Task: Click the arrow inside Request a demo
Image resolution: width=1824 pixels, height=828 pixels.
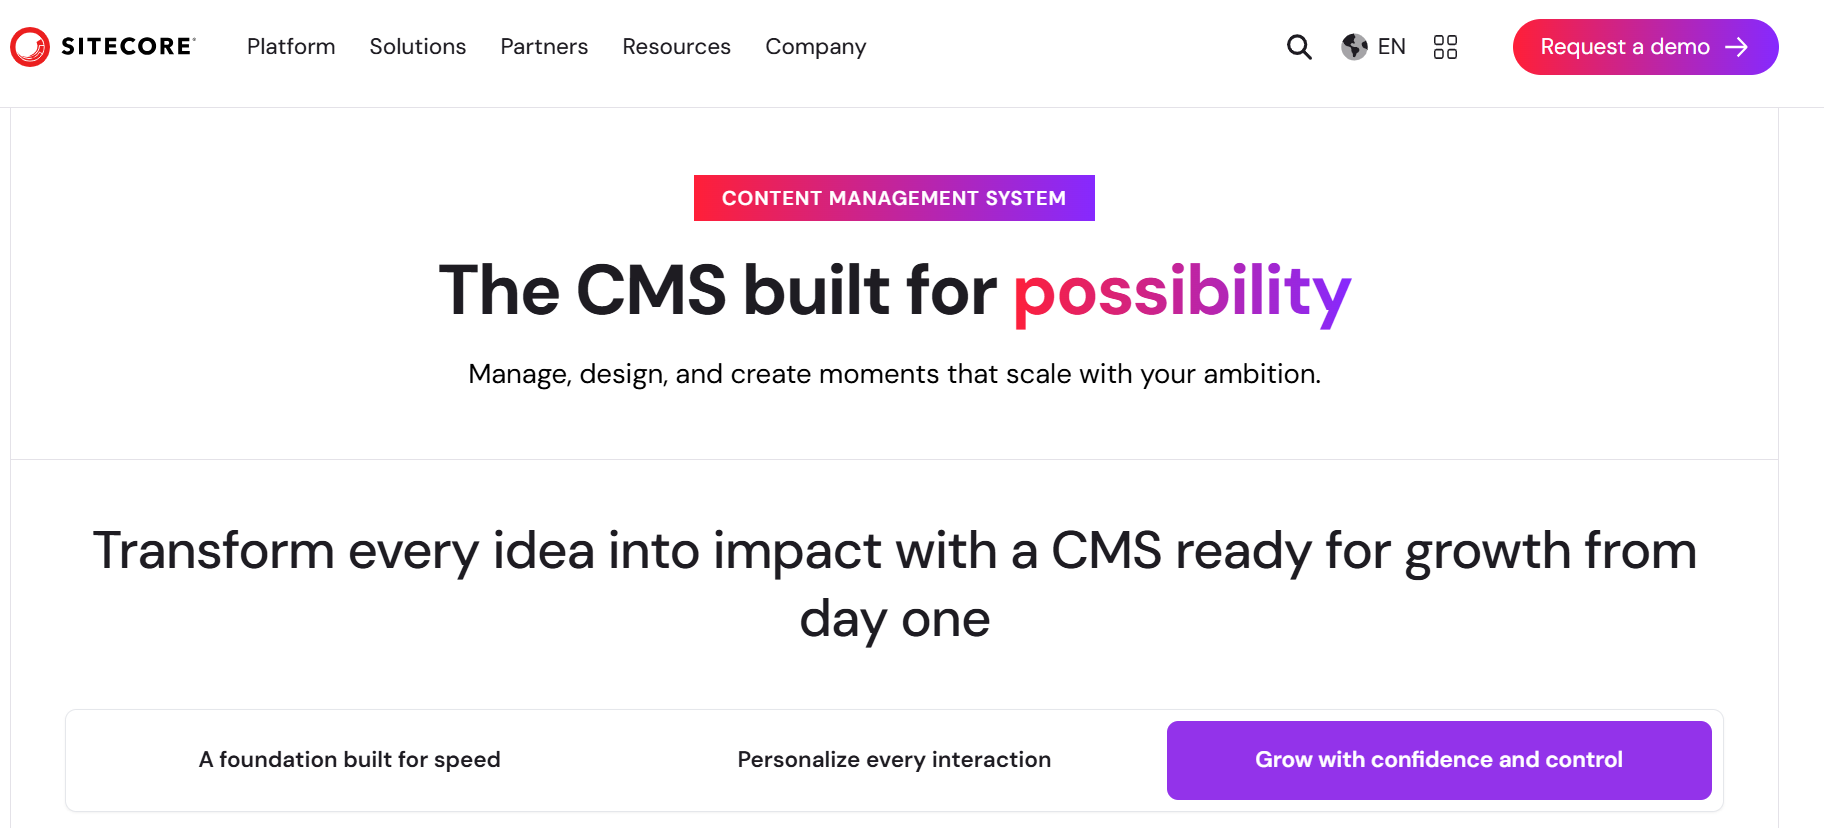Action: pos(1737,47)
